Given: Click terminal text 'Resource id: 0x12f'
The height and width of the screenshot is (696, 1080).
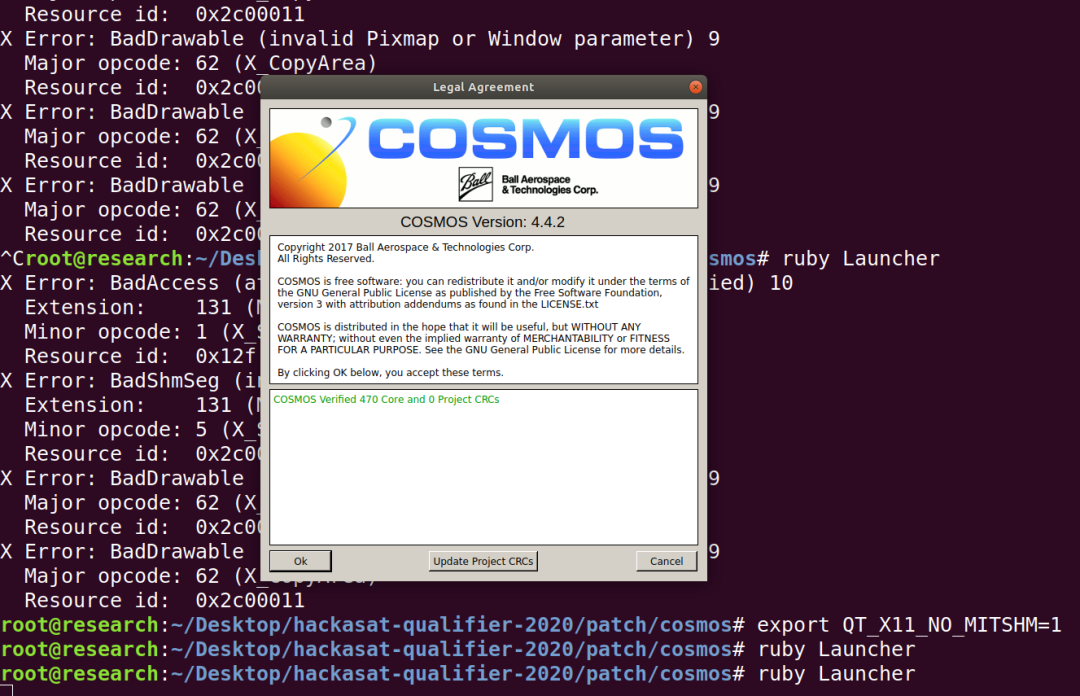Looking at the screenshot, I should [140, 356].
